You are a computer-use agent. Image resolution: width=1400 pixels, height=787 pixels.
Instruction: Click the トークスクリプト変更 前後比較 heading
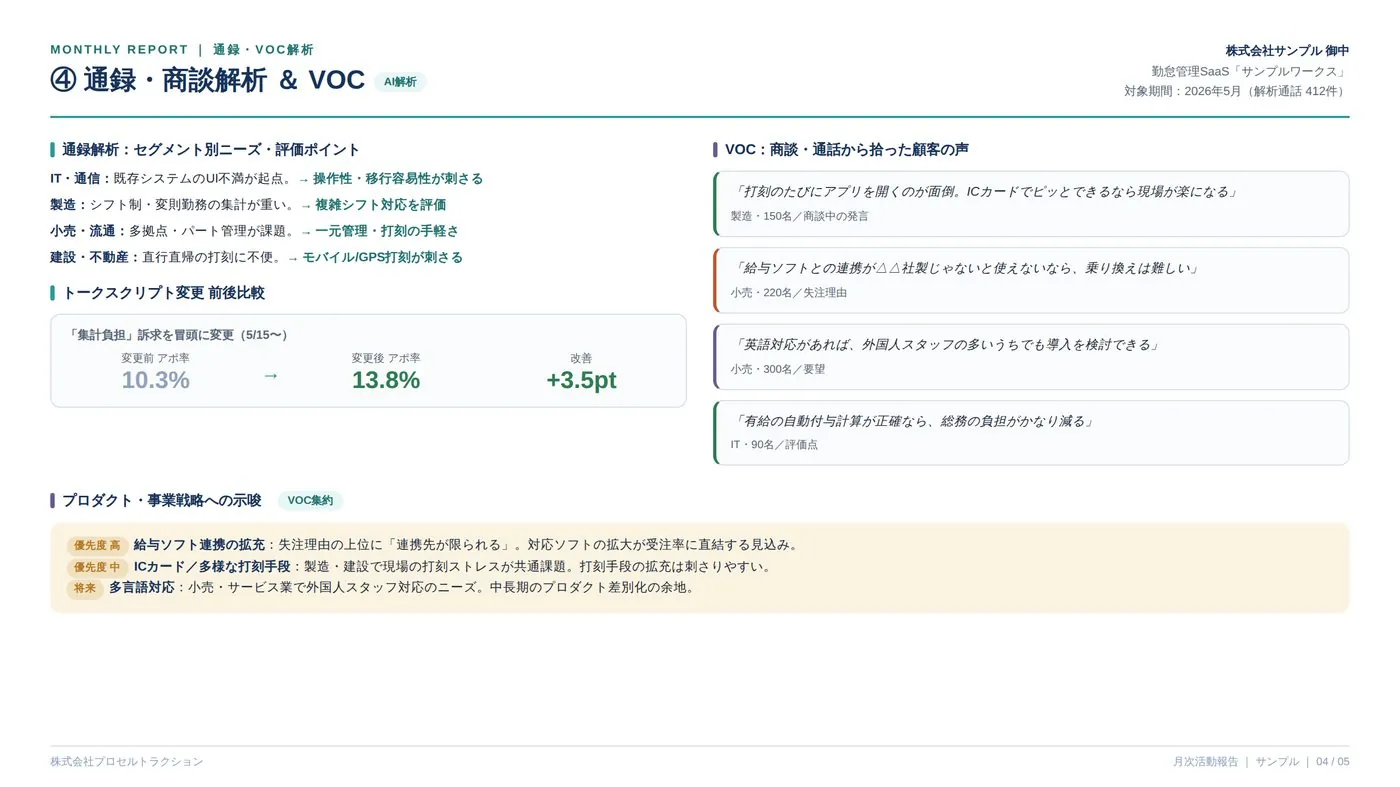tap(163, 293)
